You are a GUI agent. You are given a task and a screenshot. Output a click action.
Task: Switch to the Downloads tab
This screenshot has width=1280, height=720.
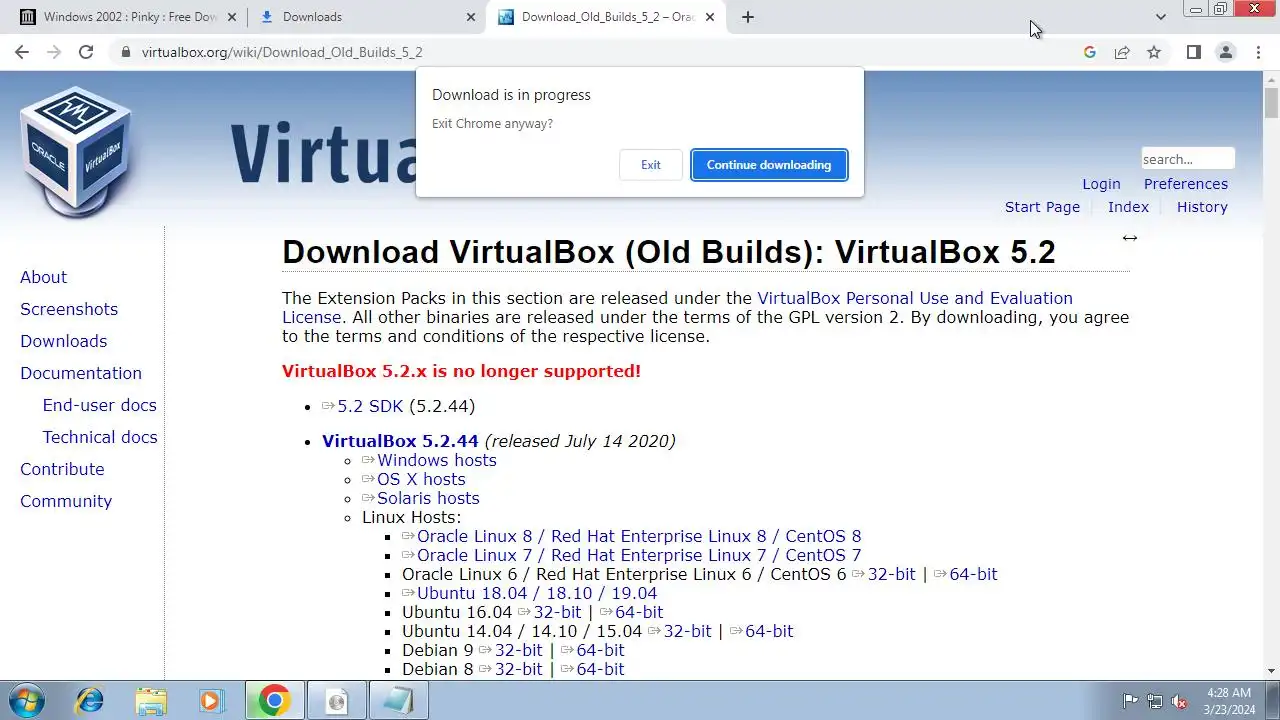coord(367,17)
